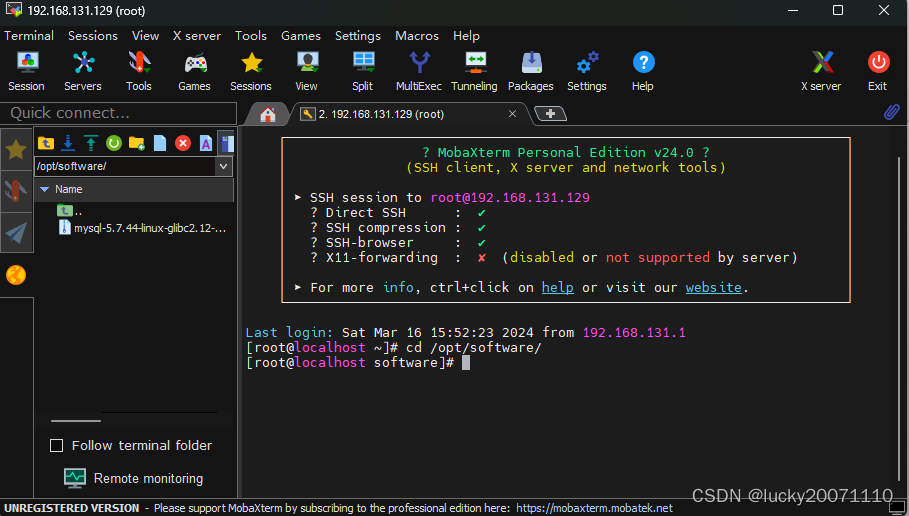Click the root@192.168.131.129 session text

pyautogui.click(x=510, y=198)
